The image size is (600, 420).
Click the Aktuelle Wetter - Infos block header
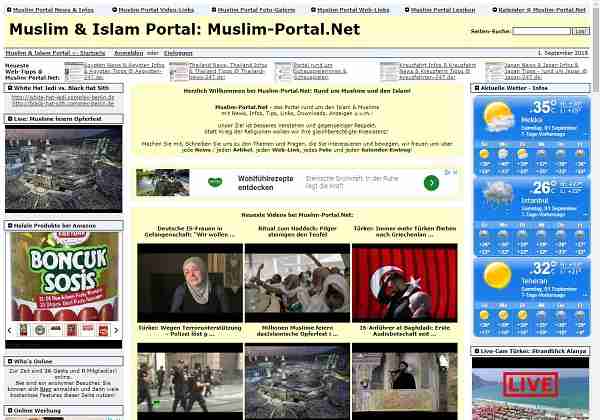pyautogui.click(x=530, y=88)
